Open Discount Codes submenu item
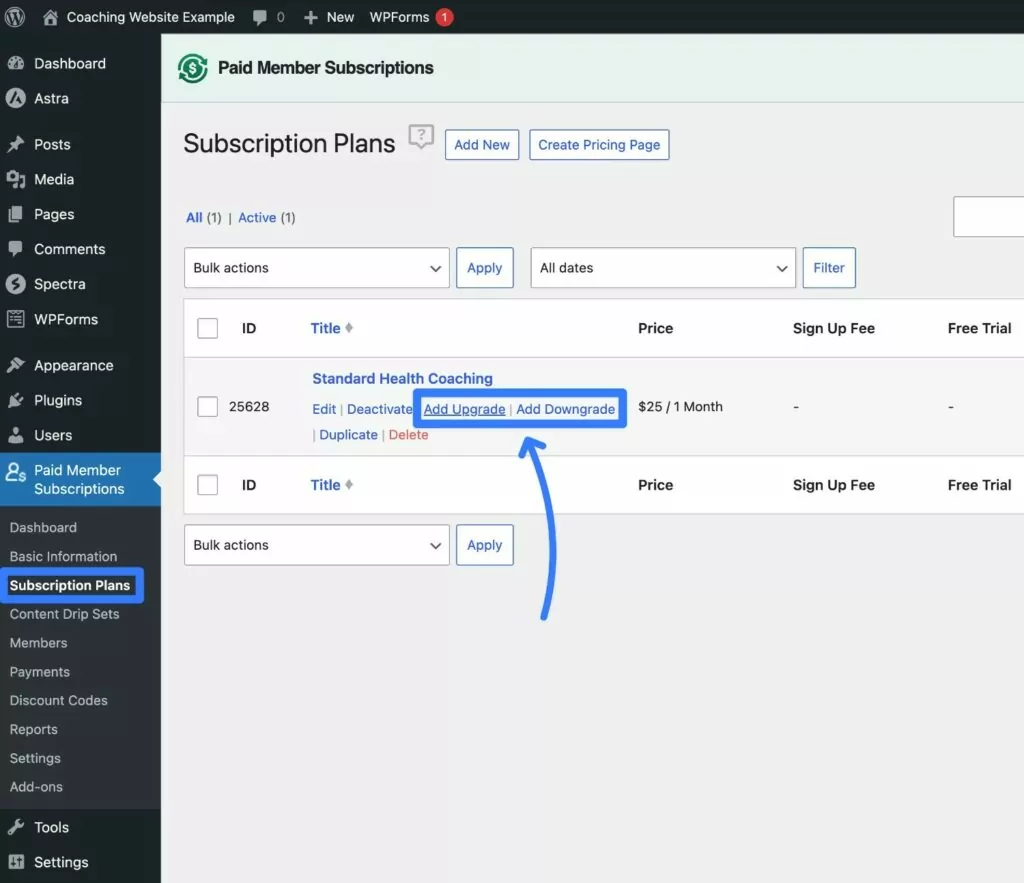This screenshot has height=883, width=1024. [x=59, y=700]
